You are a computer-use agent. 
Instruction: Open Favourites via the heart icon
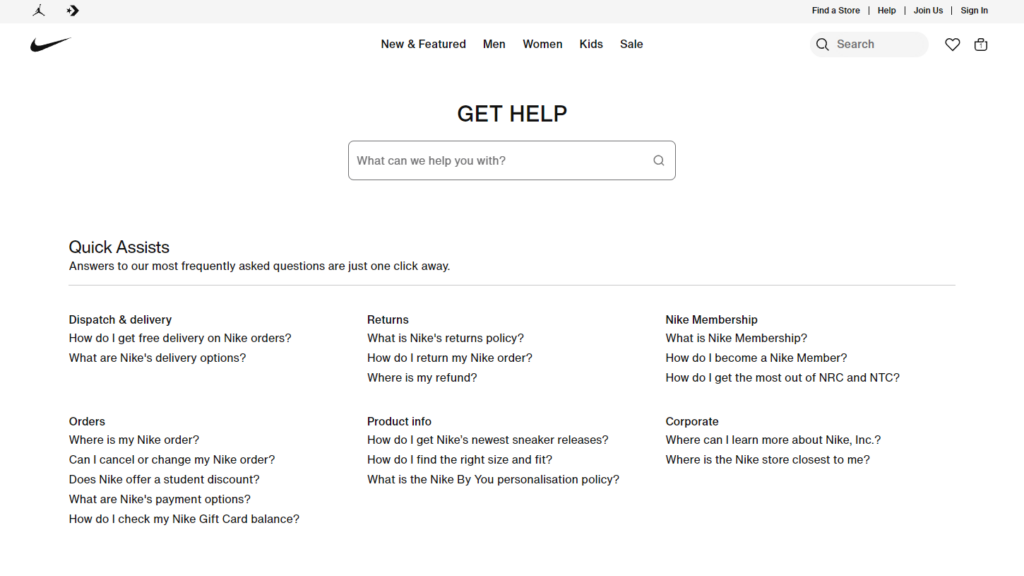point(952,44)
